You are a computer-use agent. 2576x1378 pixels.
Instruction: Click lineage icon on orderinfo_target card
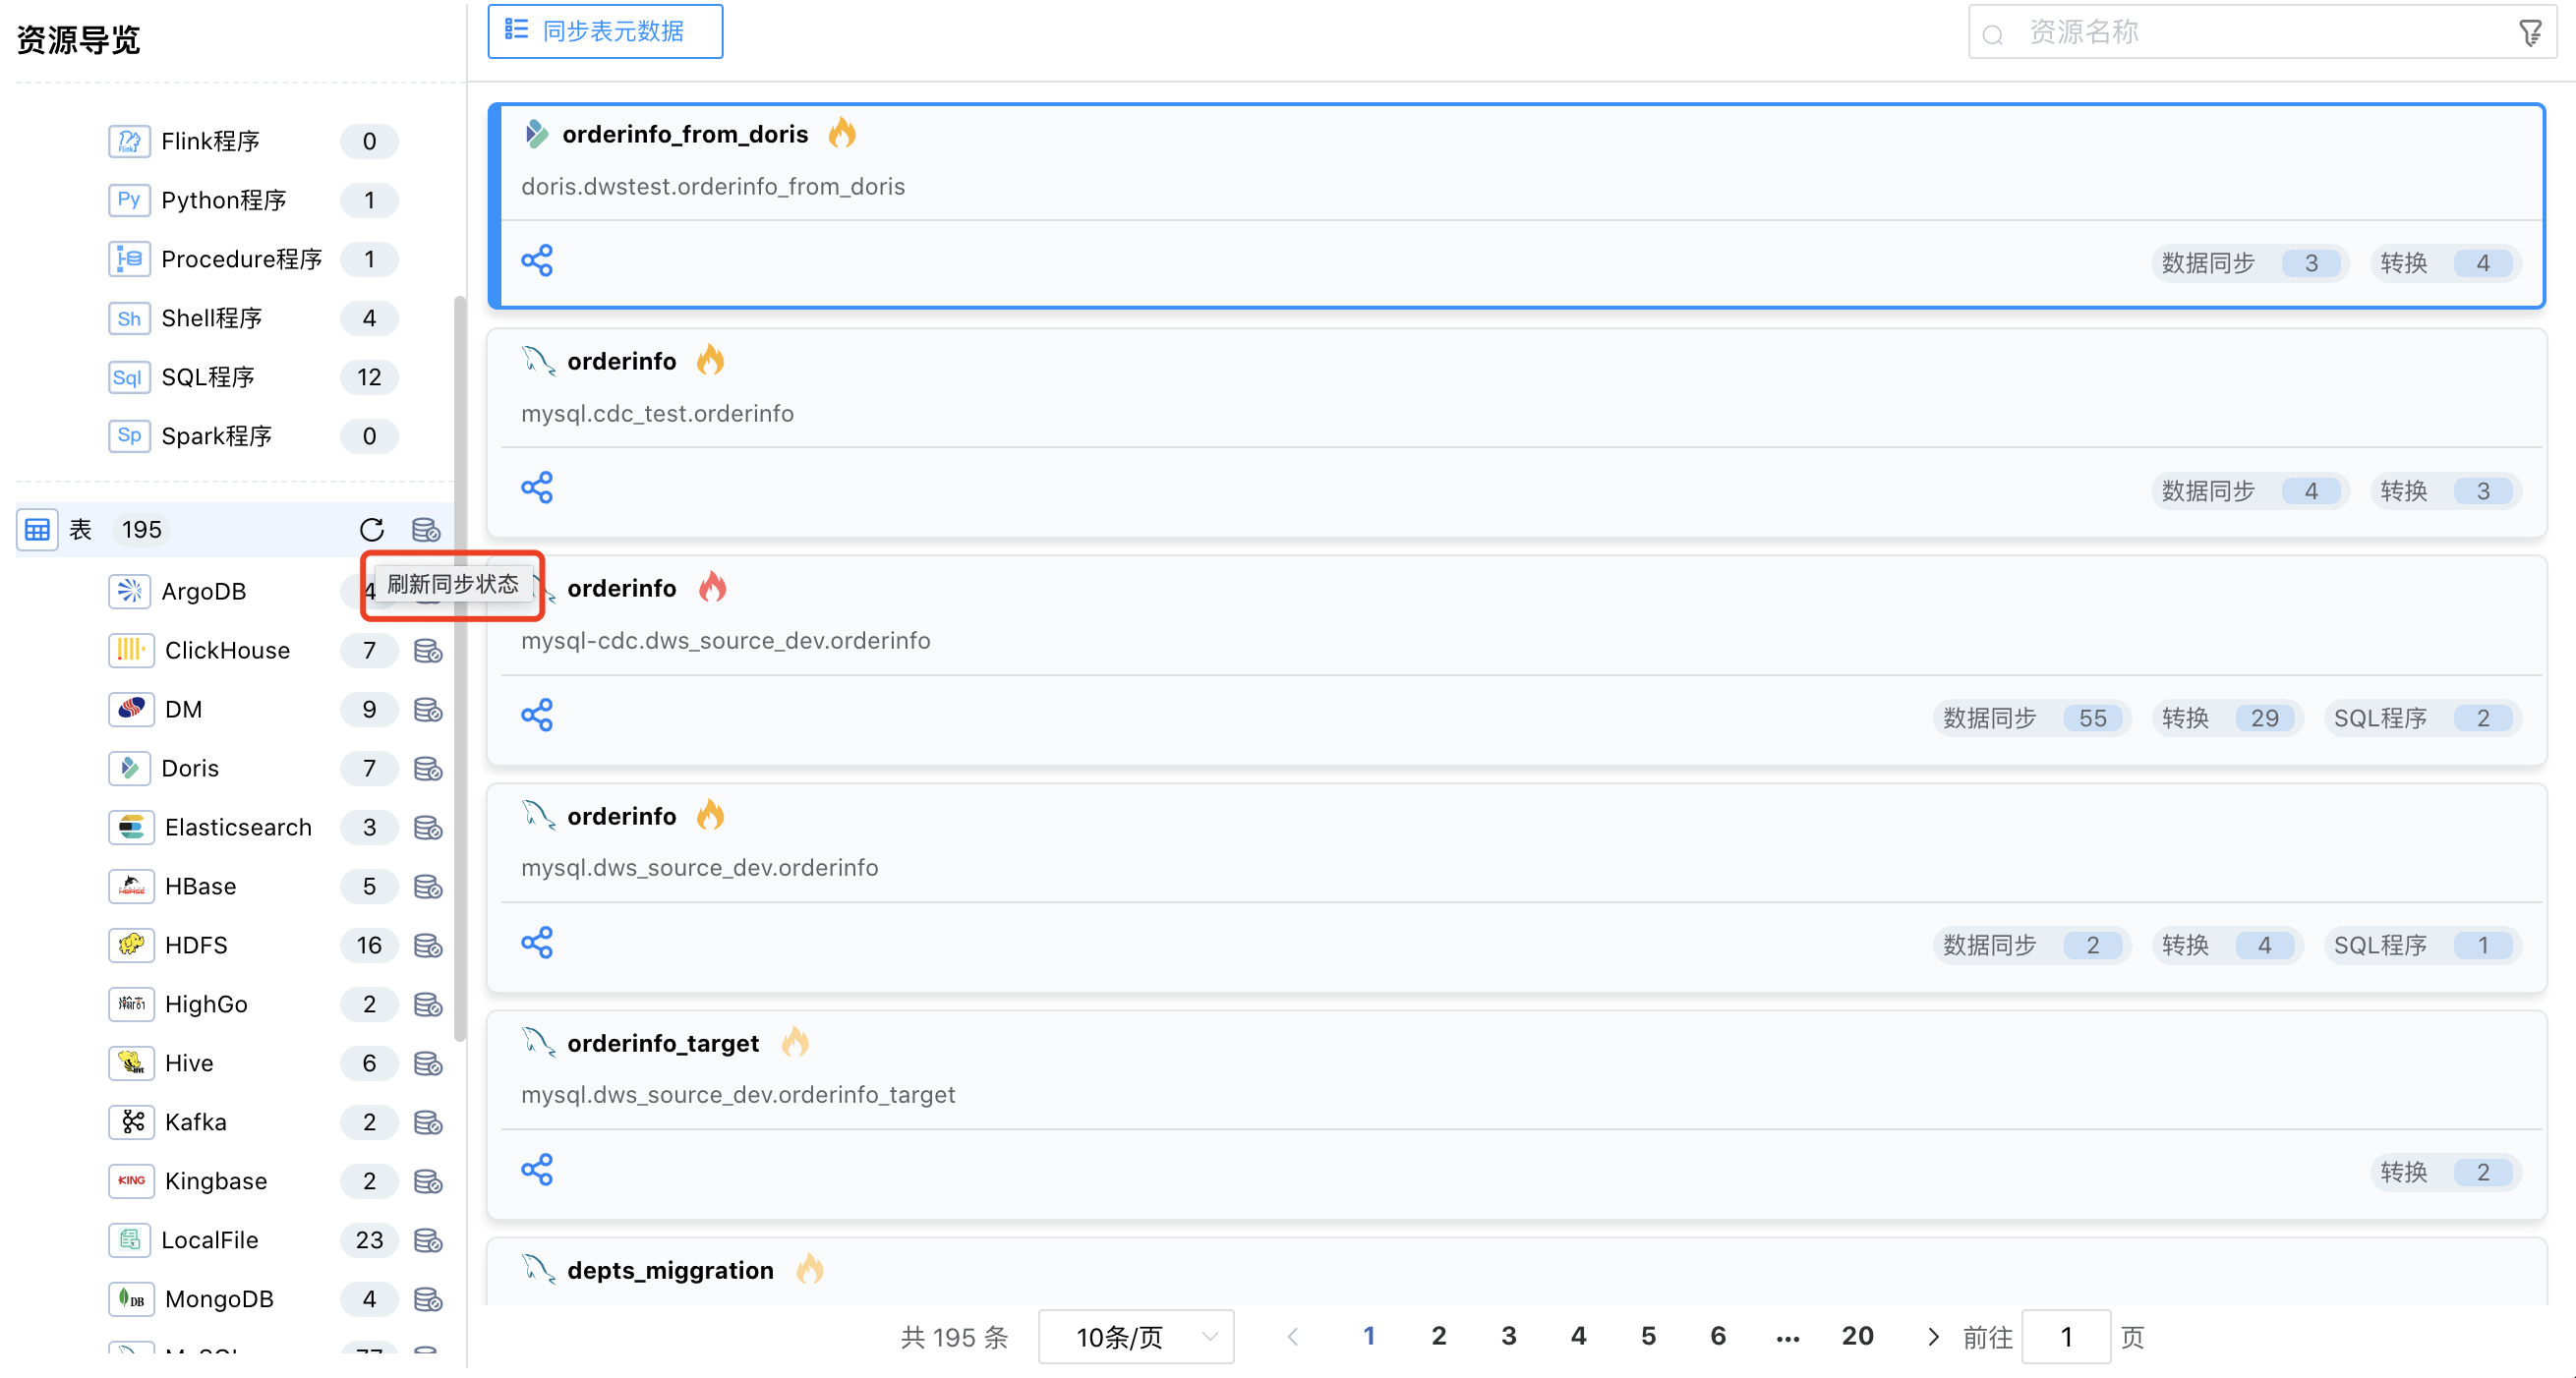(537, 1169)
